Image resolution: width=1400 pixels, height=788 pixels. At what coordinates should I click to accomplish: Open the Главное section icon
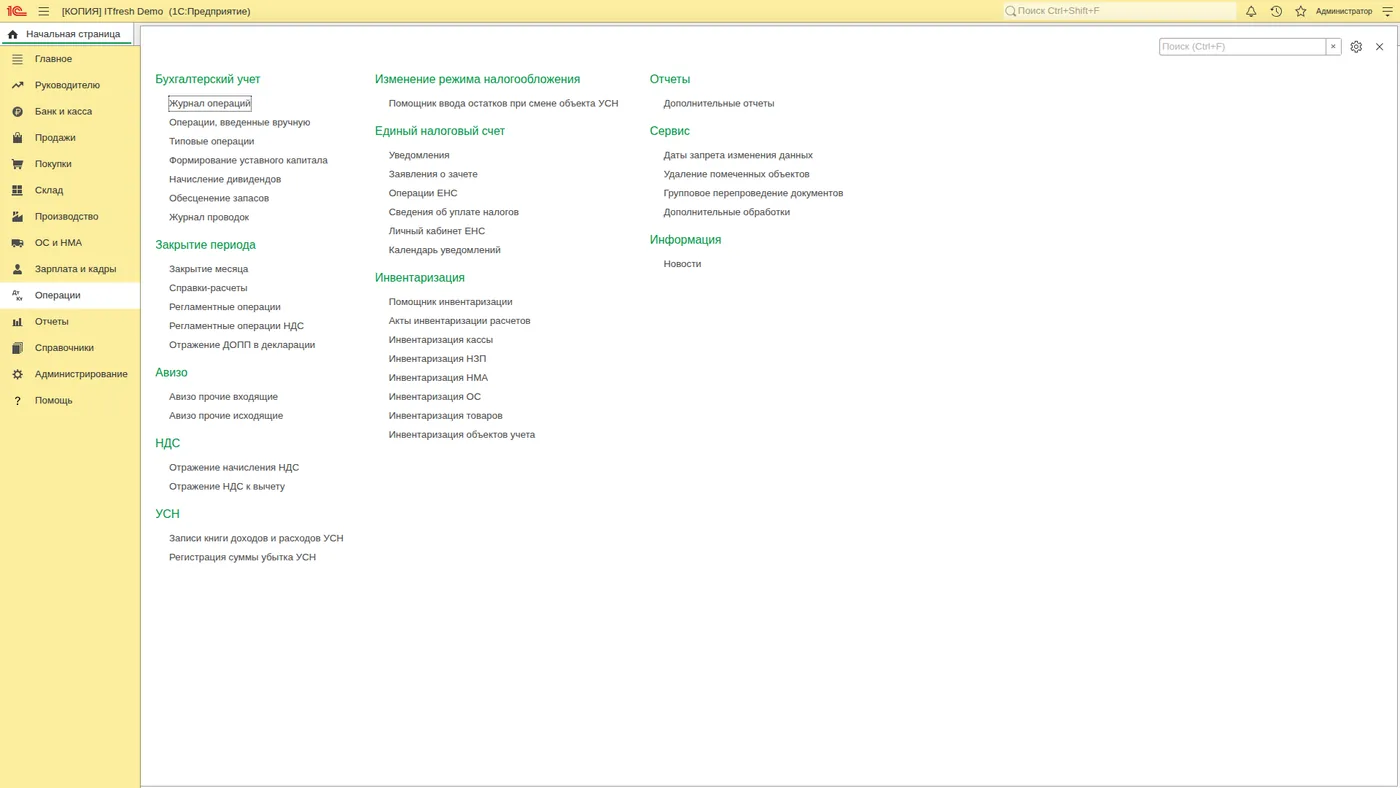pyautogui.click(x=17, y=59)
